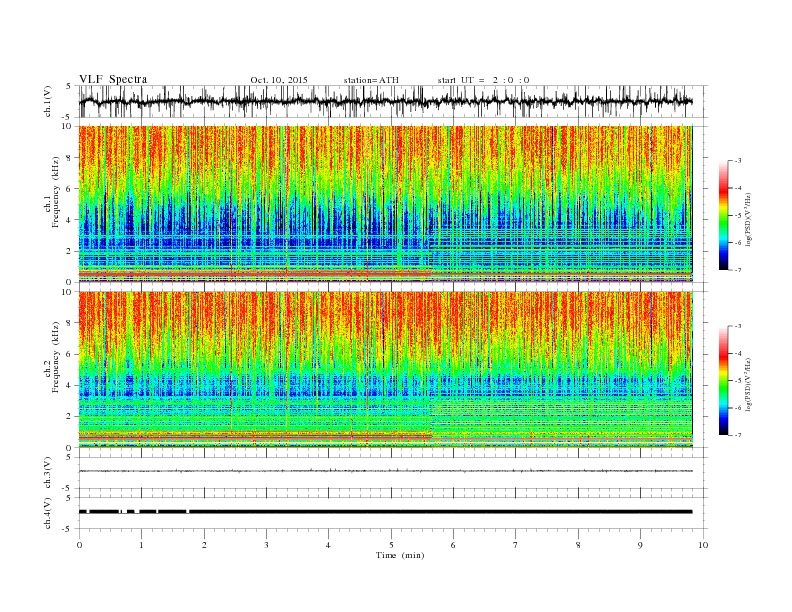Viewport: 792px width, 612px height.
Task: Click the ch.3 voltage trace line
Action: [x=385, y=471]
